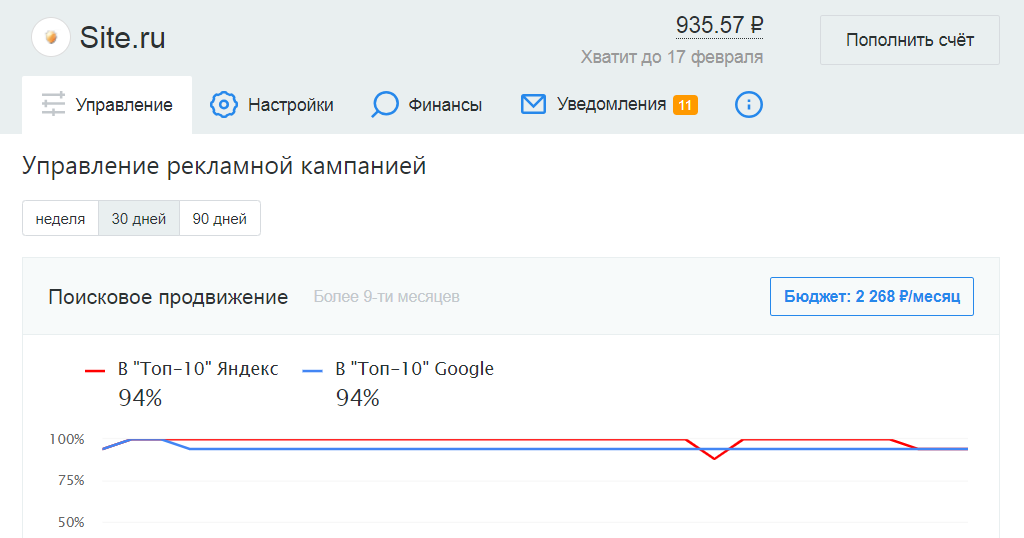Switch to the Настройки tab
Viewport: 1024px width, 538px height.
tap(272, 105)
